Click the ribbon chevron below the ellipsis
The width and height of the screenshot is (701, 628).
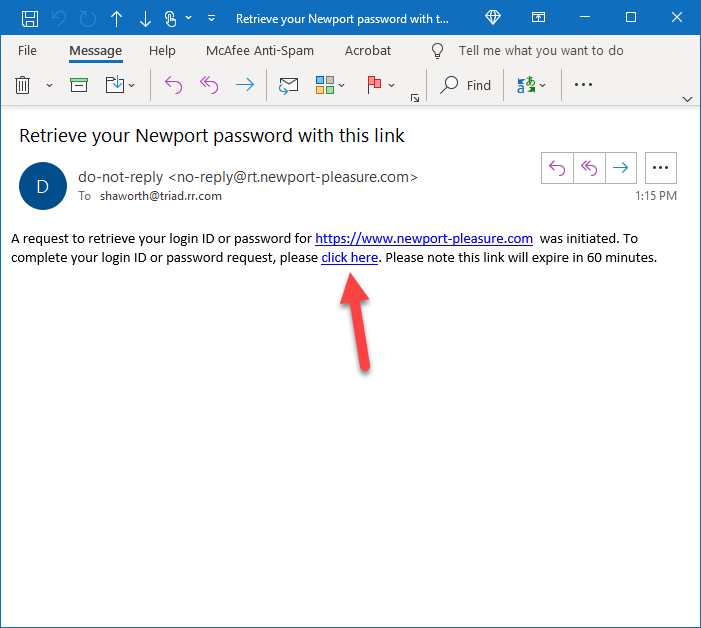click(688, 99)
